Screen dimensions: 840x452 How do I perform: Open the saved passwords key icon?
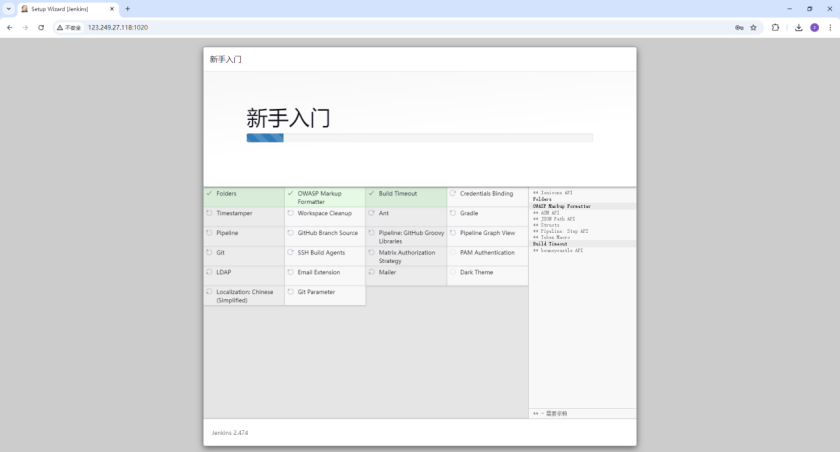click(739, 27)
